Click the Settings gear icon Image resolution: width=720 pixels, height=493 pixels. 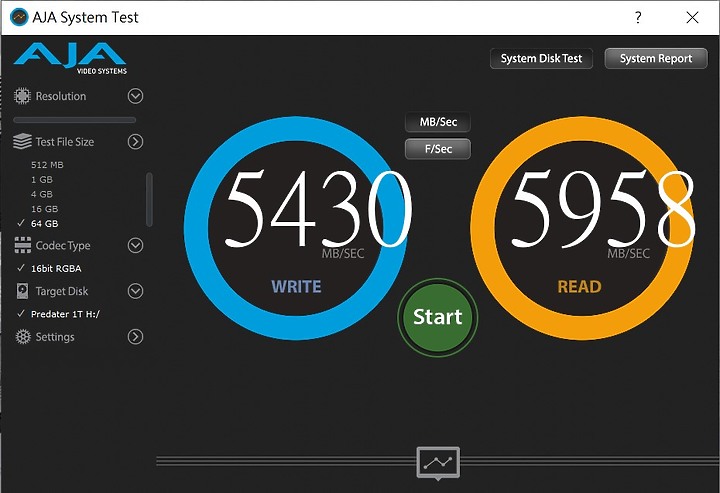[x=22, y=336]
